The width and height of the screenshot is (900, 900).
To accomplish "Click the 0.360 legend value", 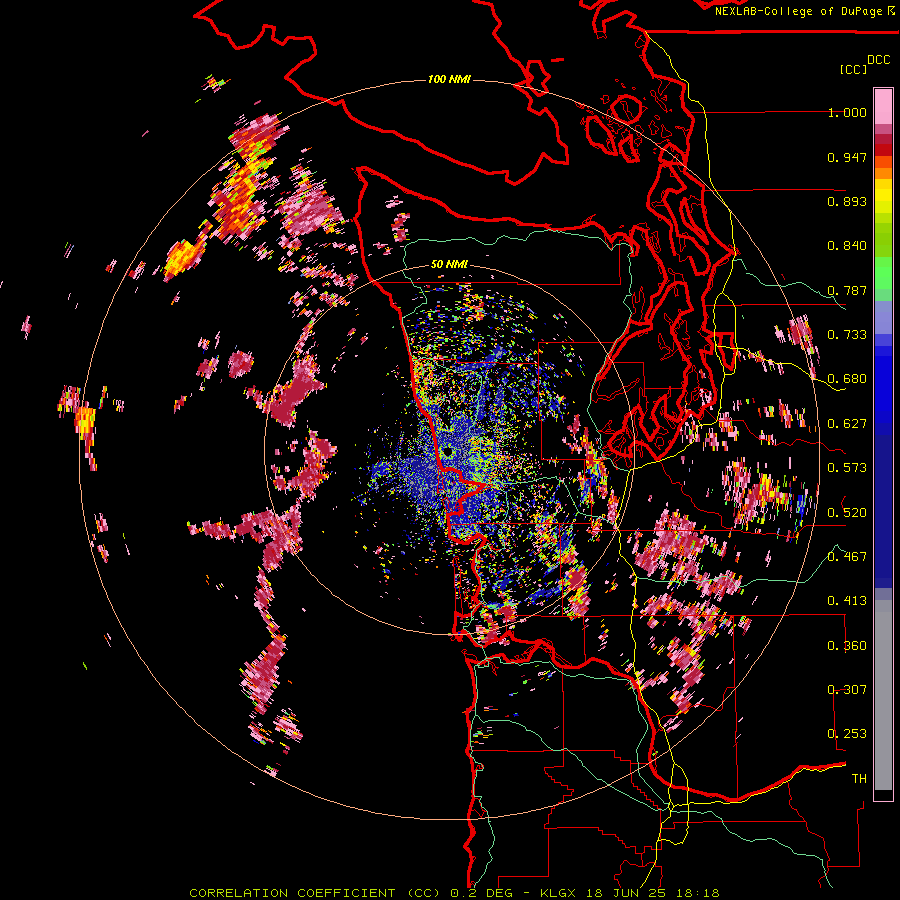I will (847, 645).
